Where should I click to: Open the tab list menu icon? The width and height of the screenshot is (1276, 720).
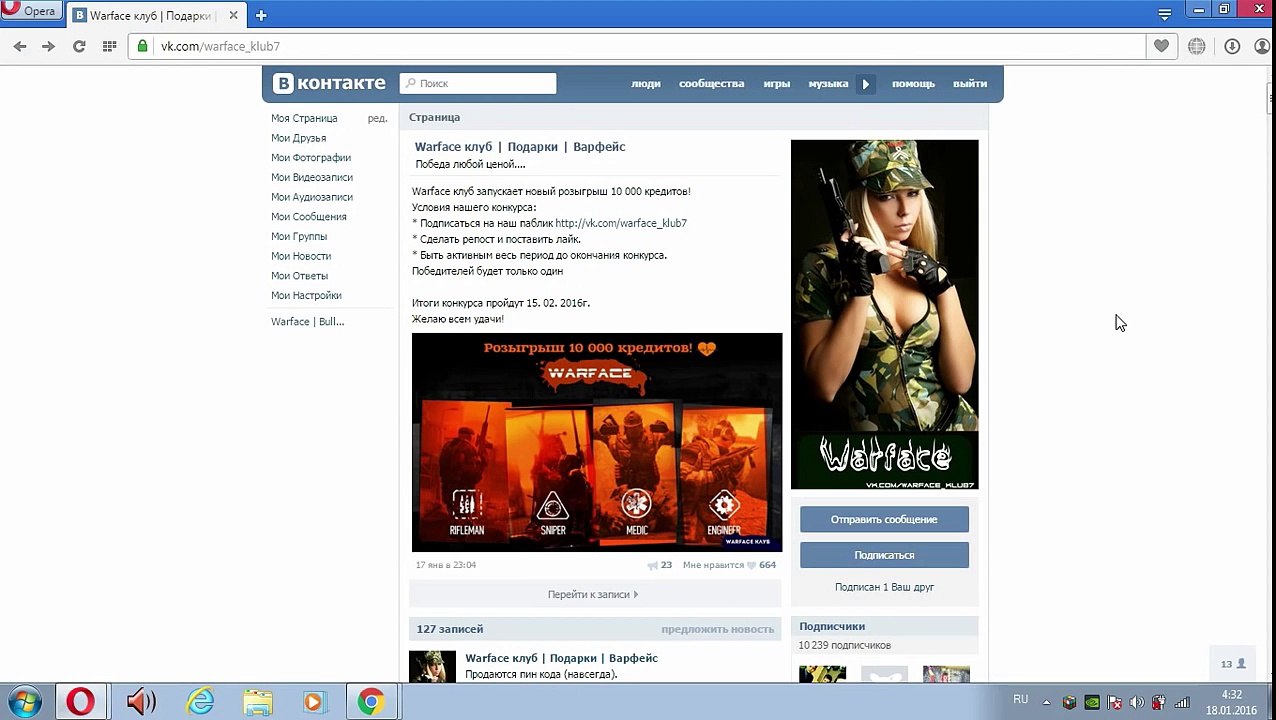point(1164,14)
